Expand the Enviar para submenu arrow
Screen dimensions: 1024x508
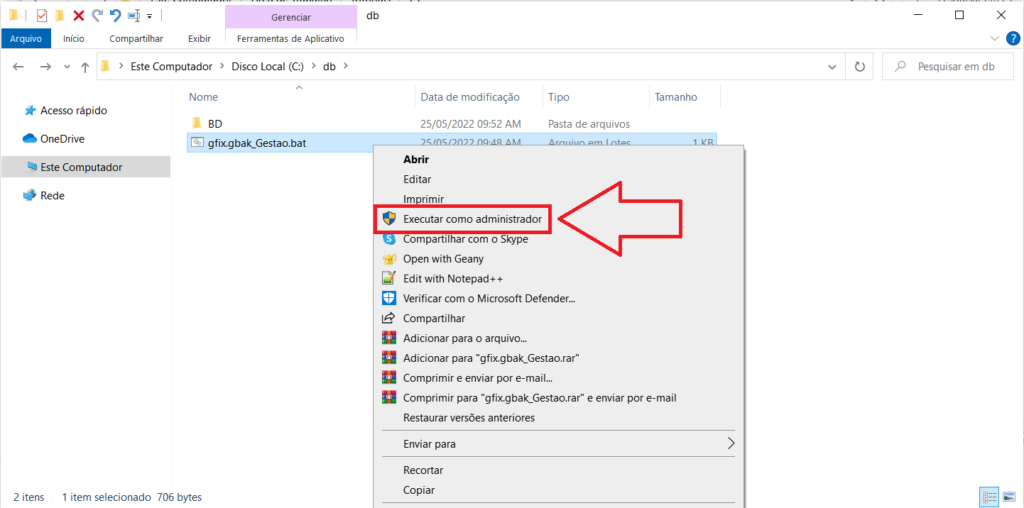(x=730, y=443)
